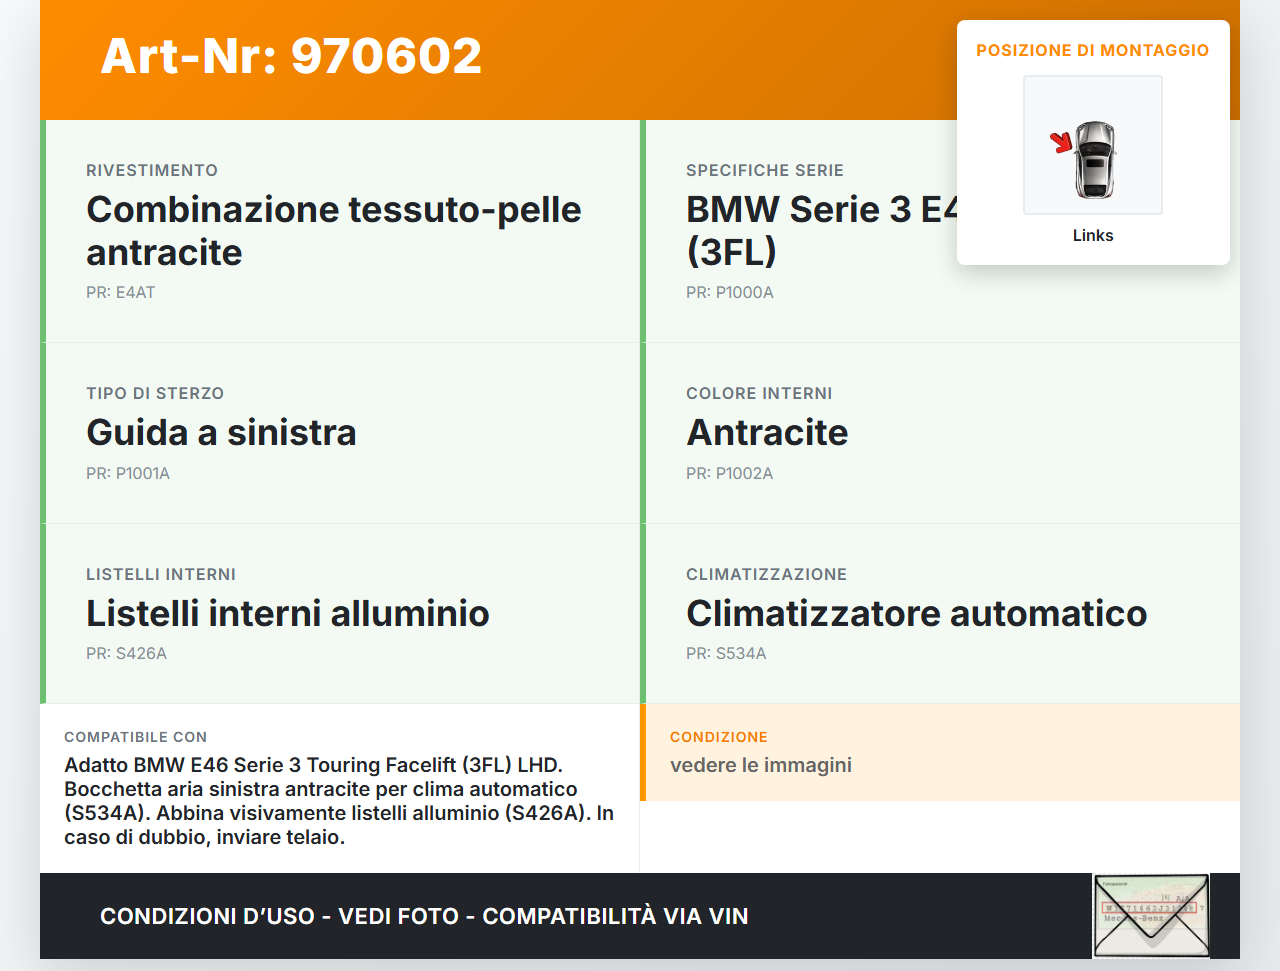Select 'Listelli interni alluminio' trim card
Screen dimensions: 1280x971
[x=288, y=614]
